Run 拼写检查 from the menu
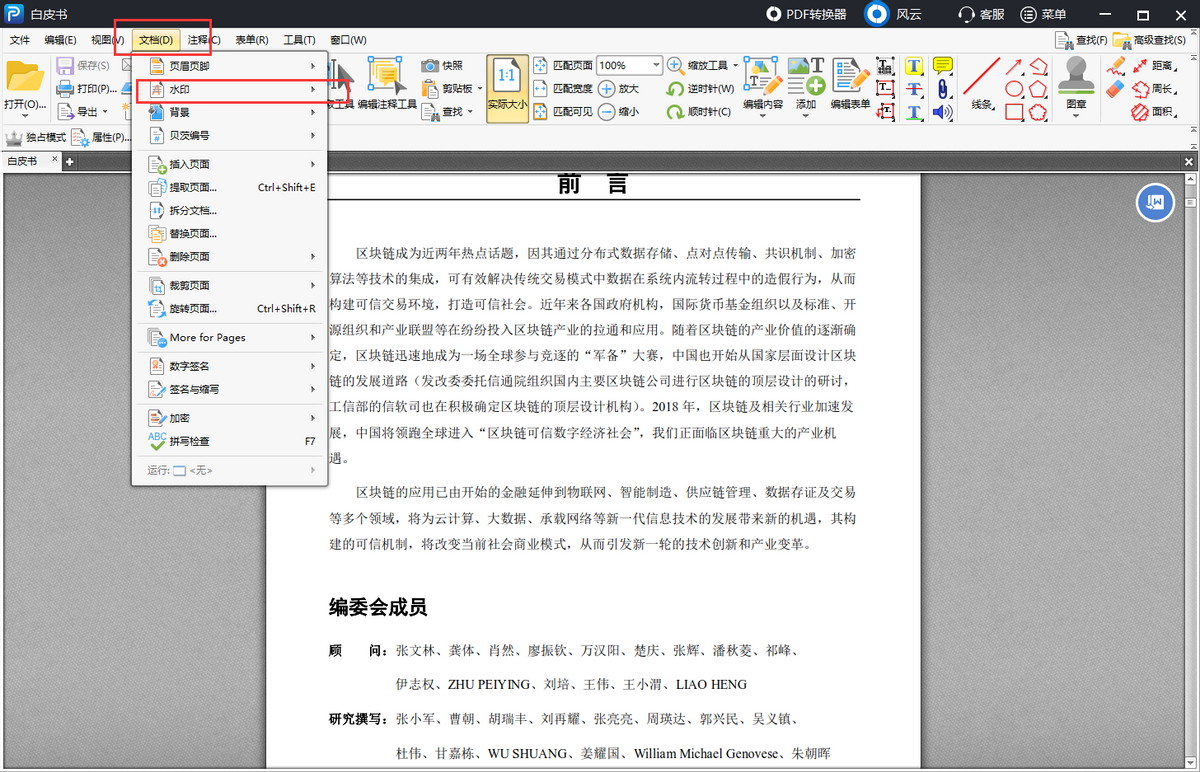The image size is (1200, 772). click(230, 441)
